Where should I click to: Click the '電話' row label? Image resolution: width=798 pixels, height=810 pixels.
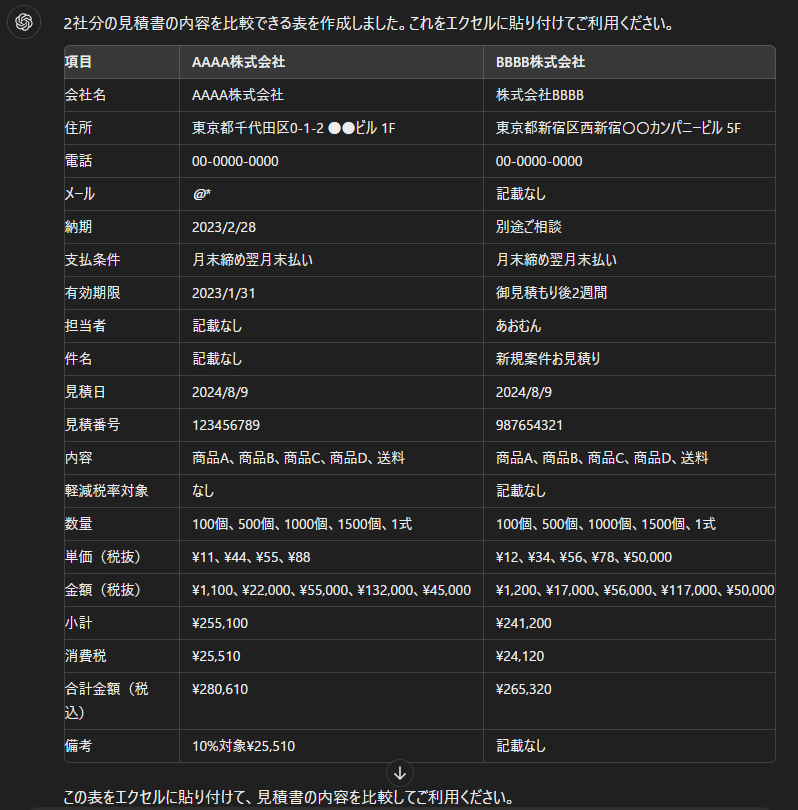point(79,161)
